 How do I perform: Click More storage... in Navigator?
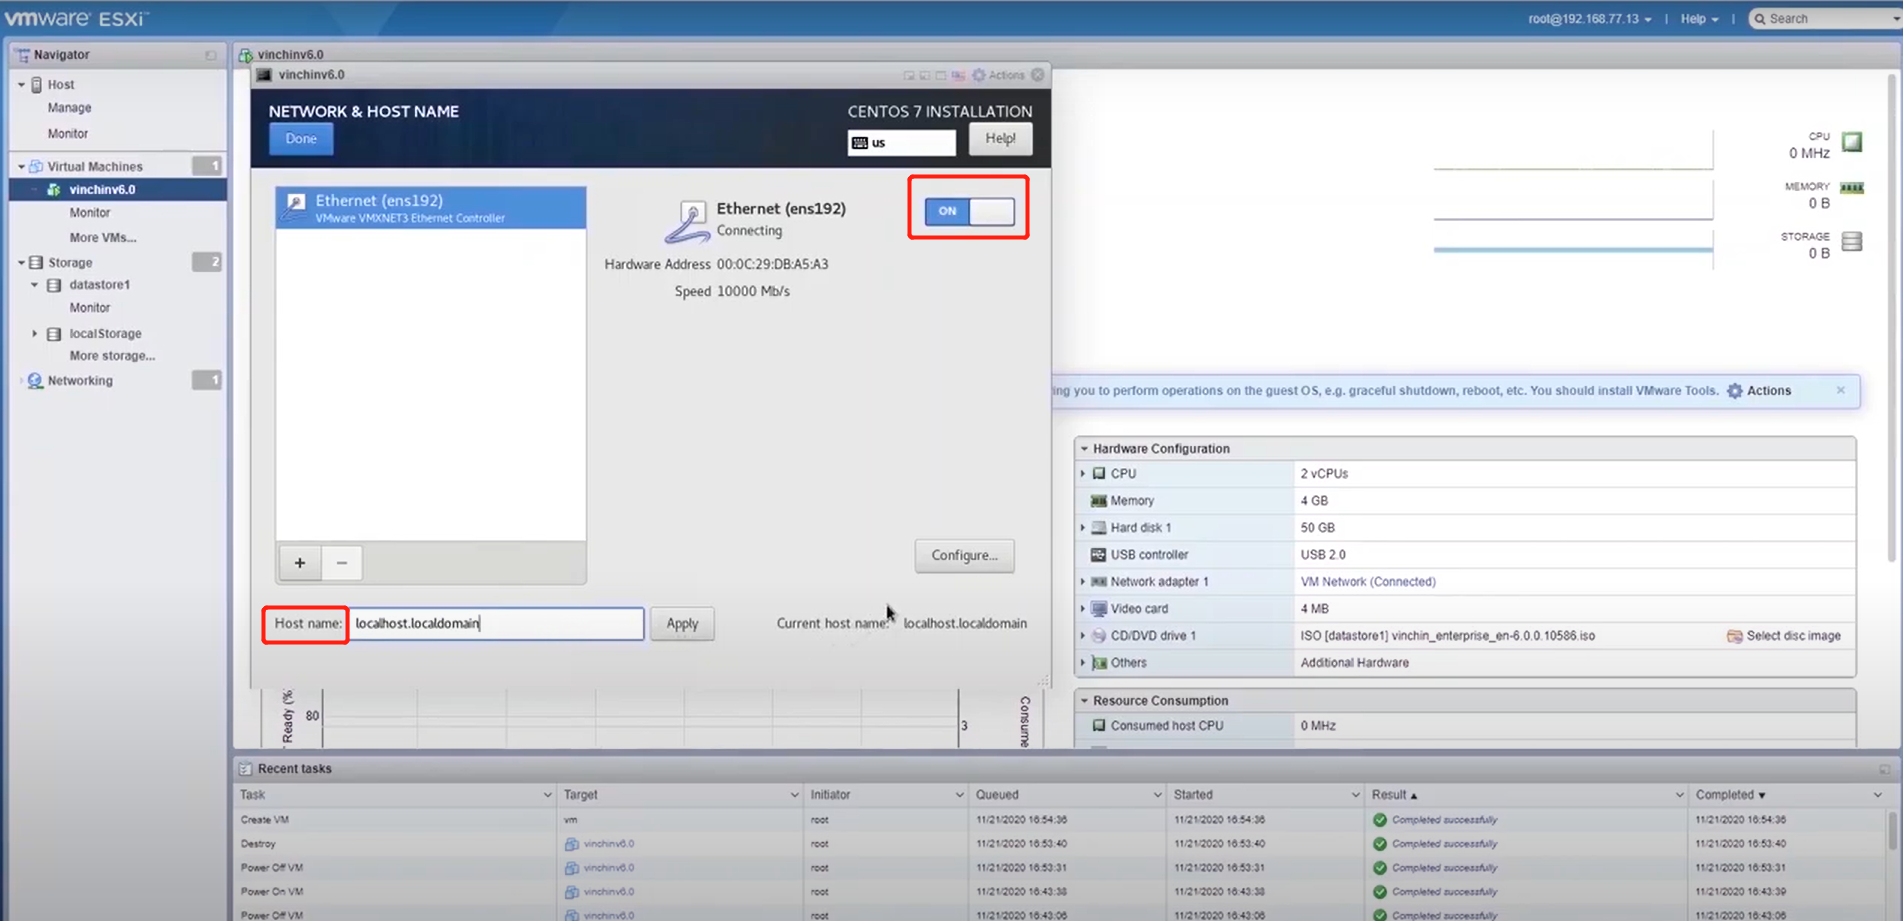tap(112, 356)
